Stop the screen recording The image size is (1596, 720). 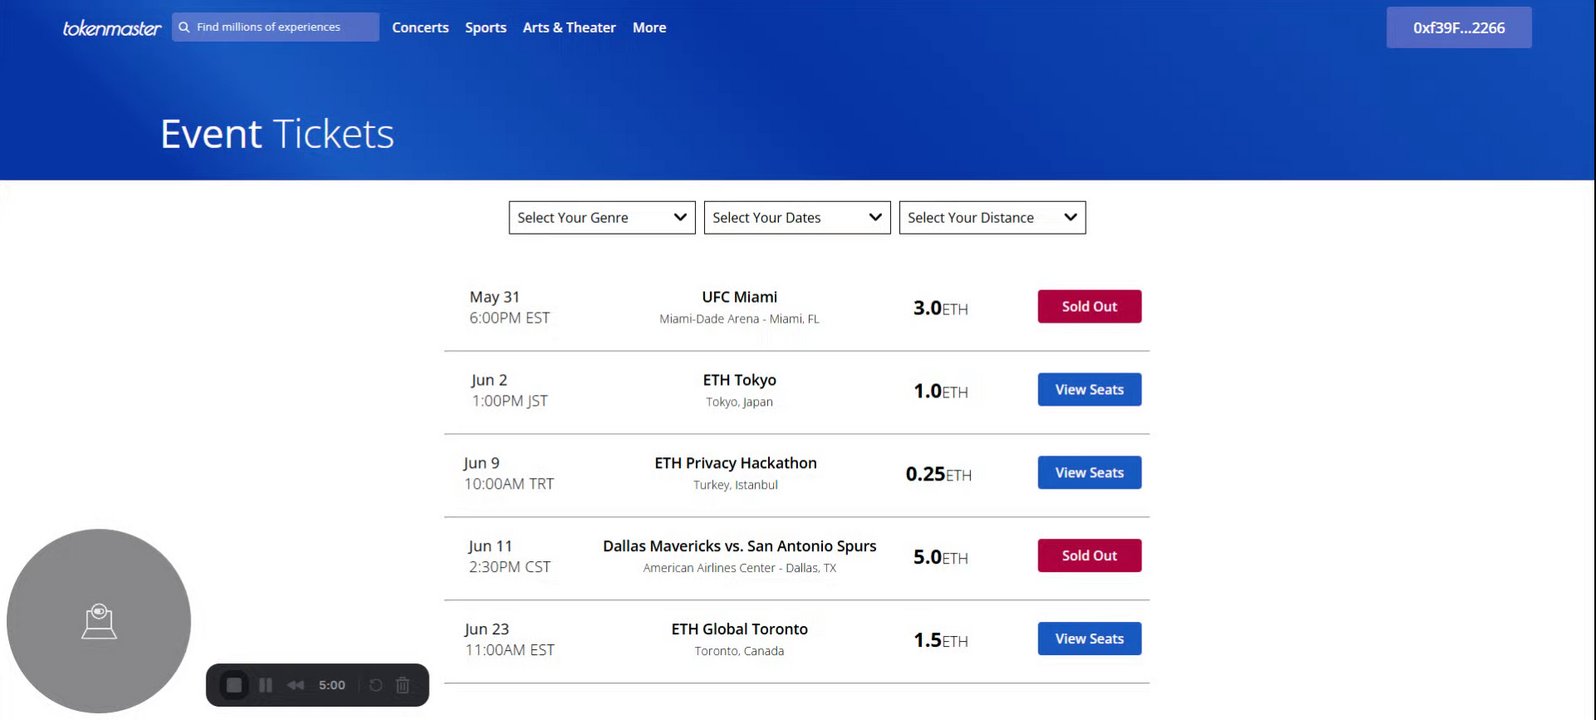point(234,685)
